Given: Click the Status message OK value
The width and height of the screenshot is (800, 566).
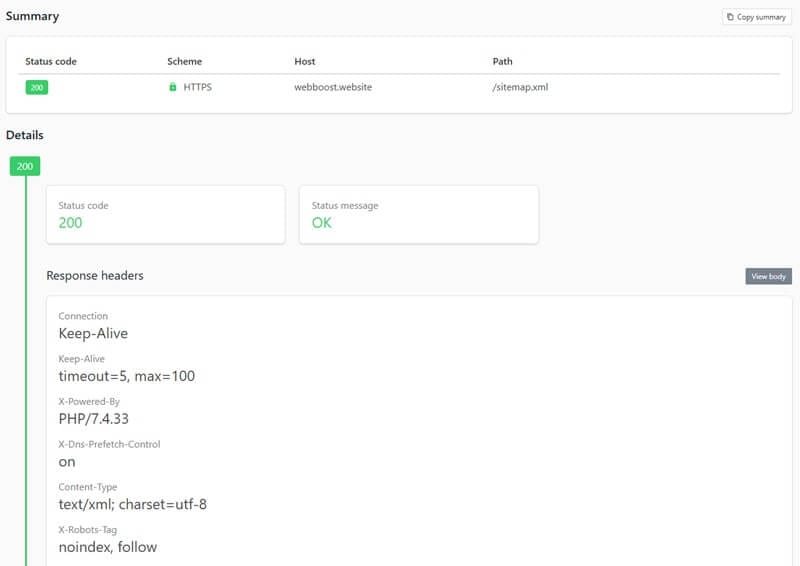Looking at the screenshot, I should [x=321, y=223].
